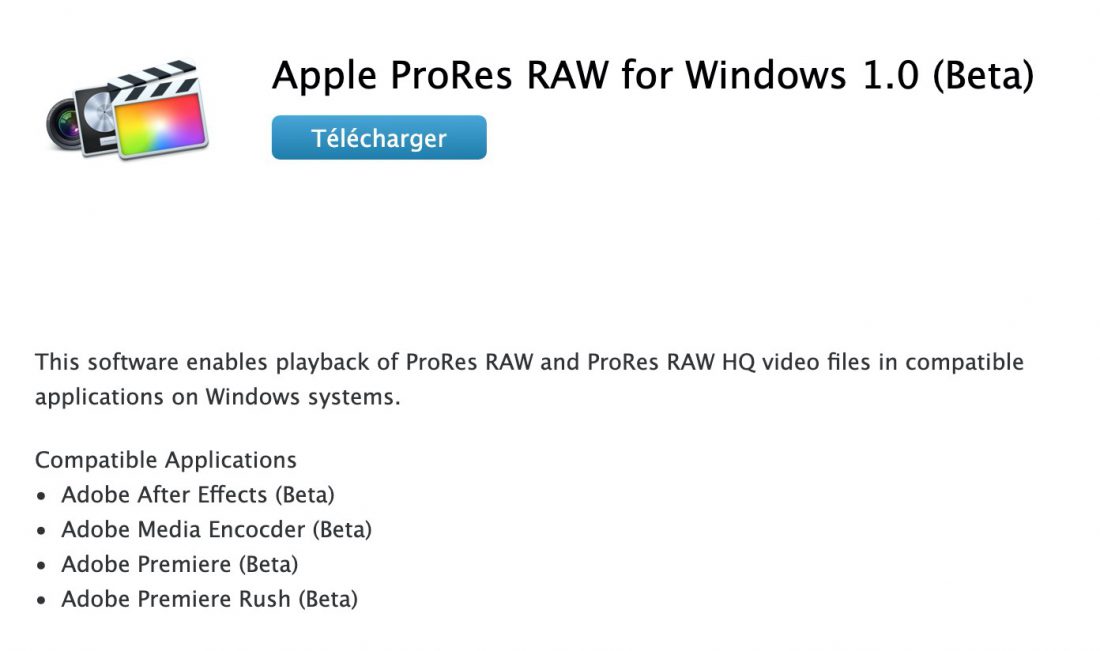Click the Compatible Applications heading
Viewport: 1100px width, 651px height.
point(165,460)
